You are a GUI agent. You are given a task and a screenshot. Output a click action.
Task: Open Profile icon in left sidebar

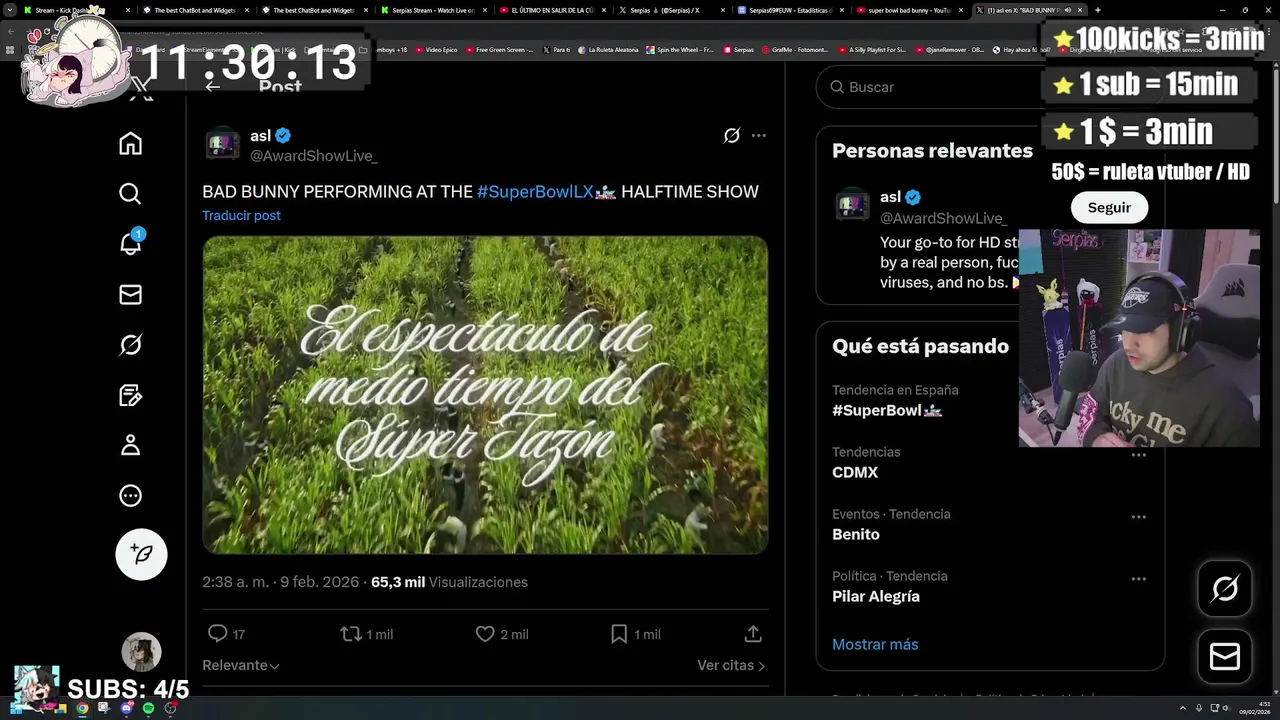click(x=130, y=445)
